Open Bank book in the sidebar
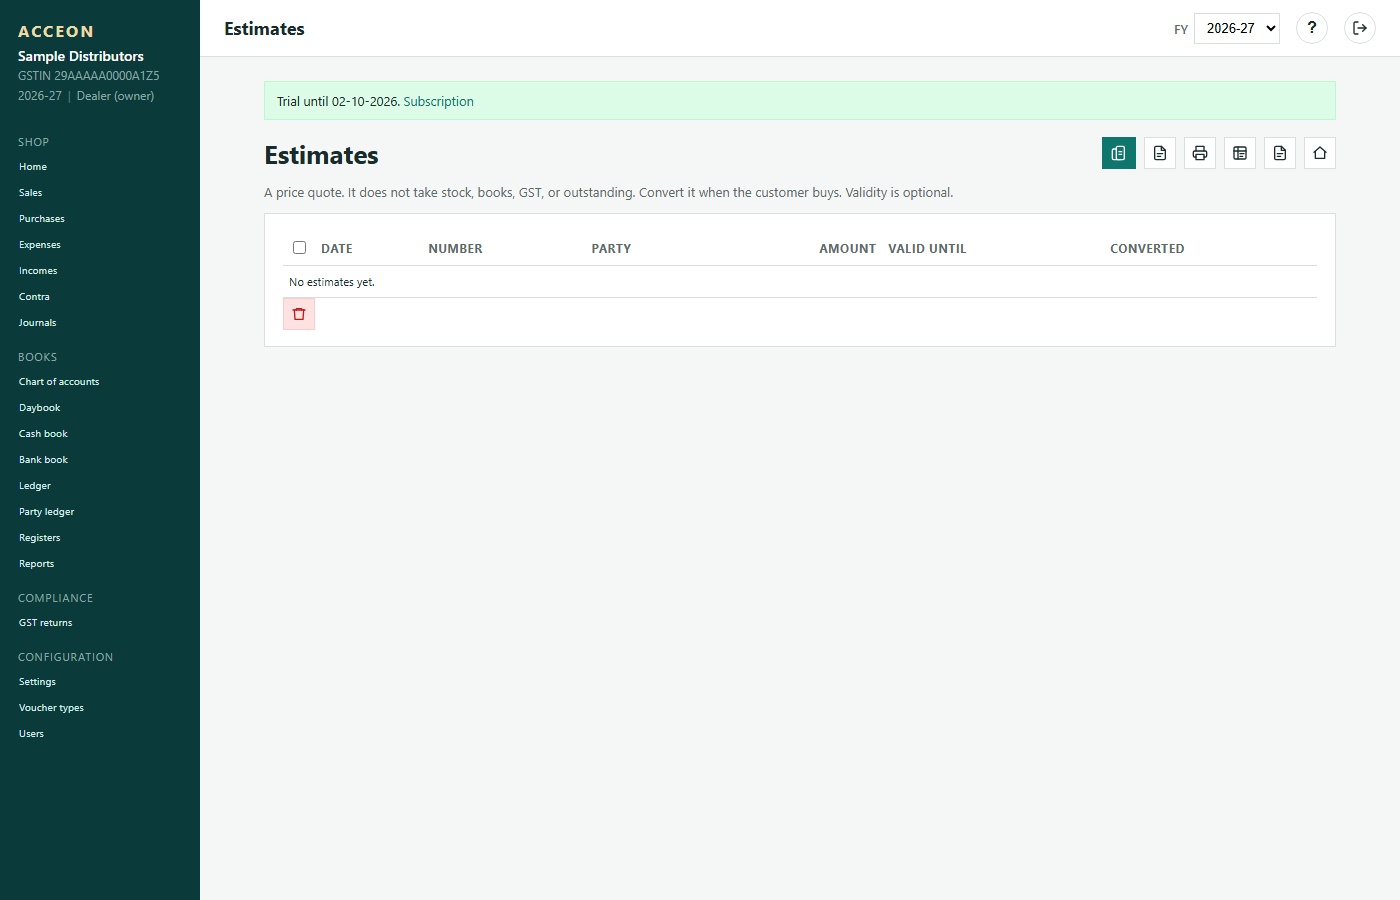 point(43,460)
